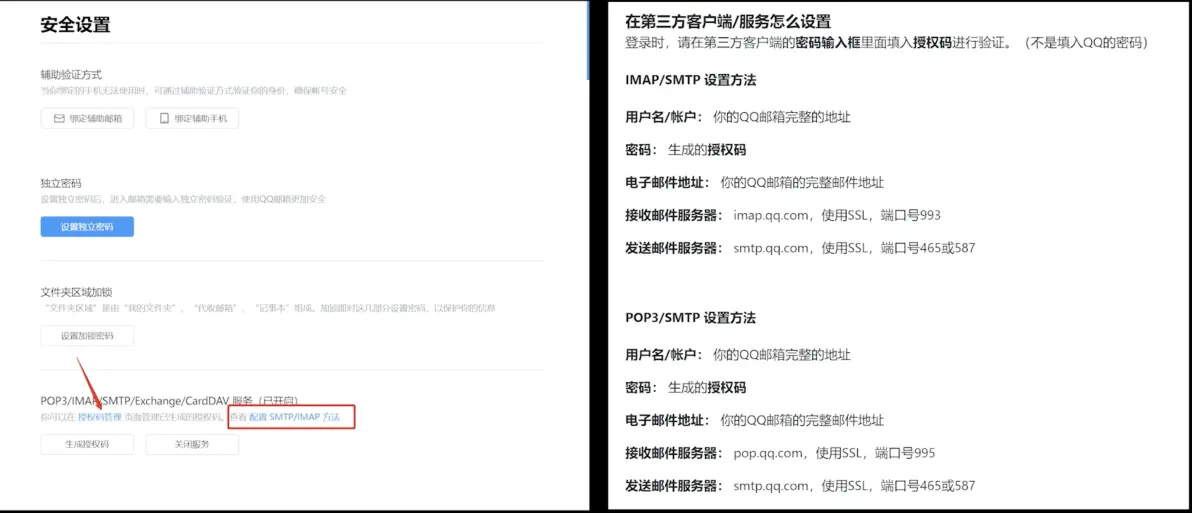Click the pop.qq.com receiving server line

coord(780,453)
